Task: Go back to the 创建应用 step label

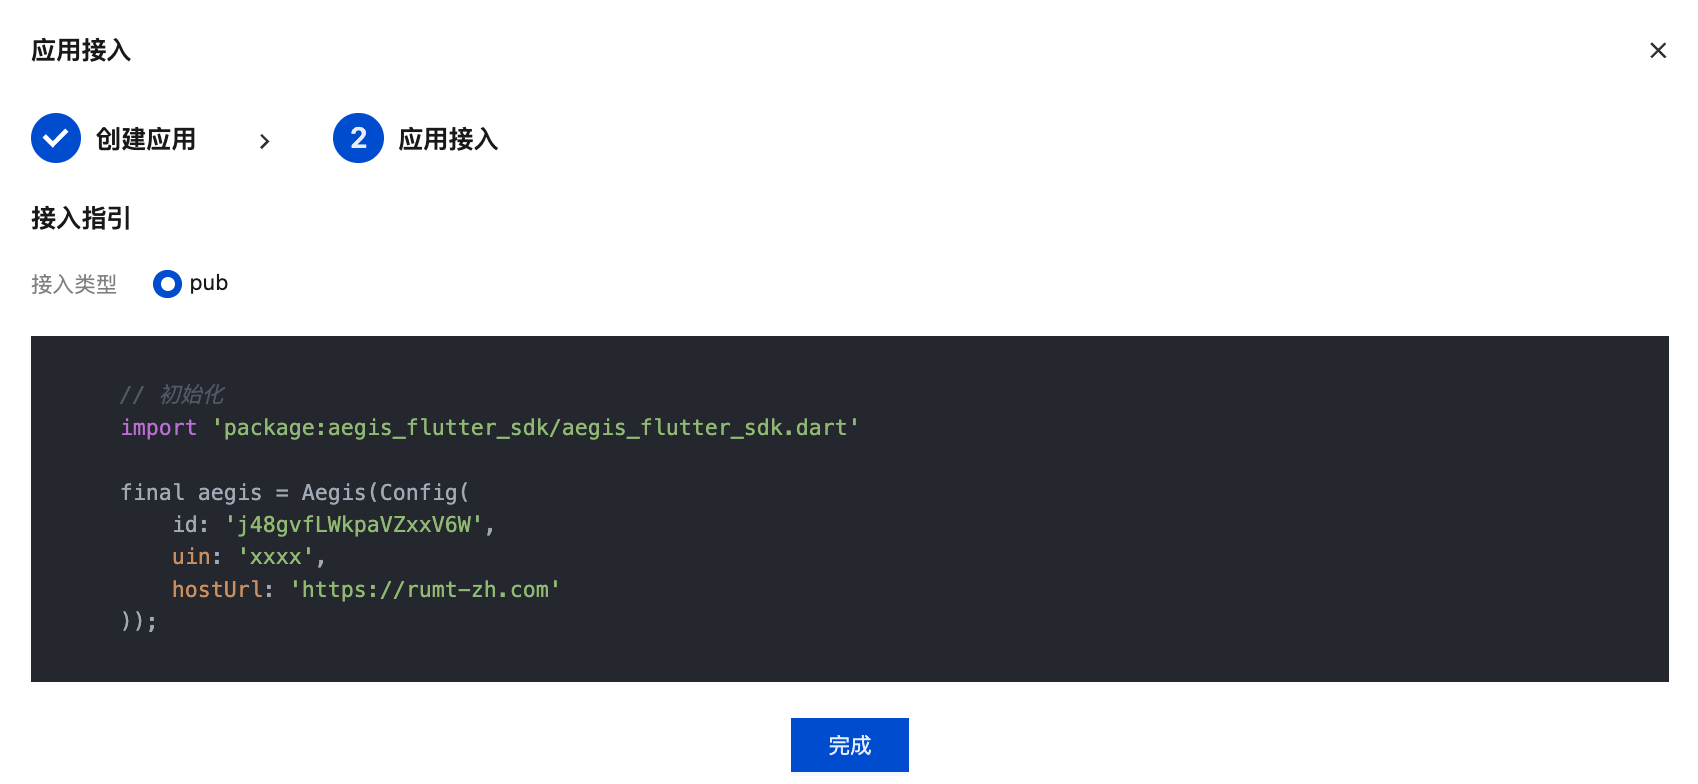Action: pos(146,139)
